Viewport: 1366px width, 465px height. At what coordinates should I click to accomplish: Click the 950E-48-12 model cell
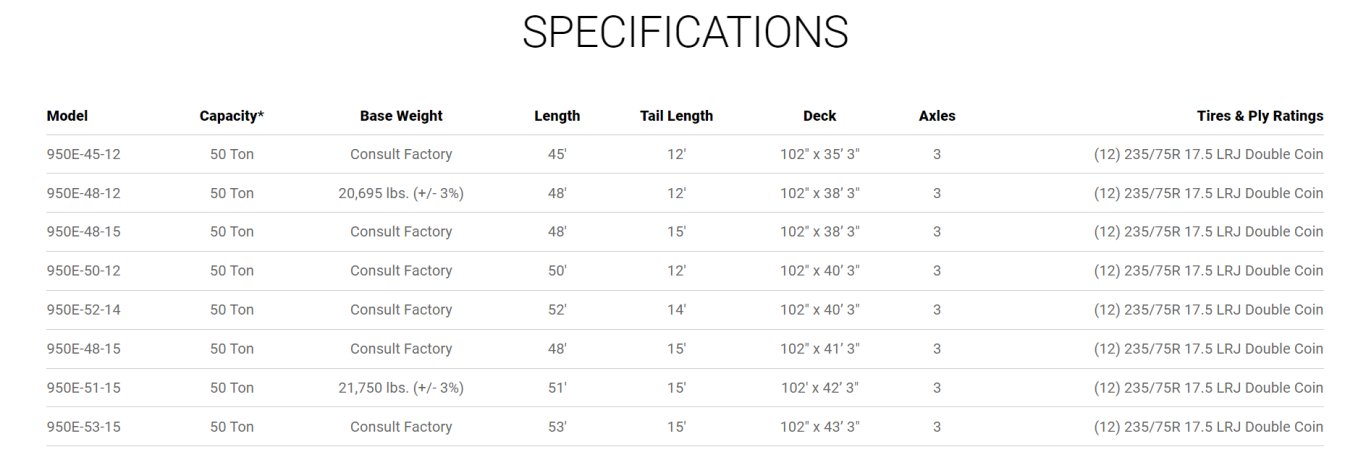tap(83, 194)
